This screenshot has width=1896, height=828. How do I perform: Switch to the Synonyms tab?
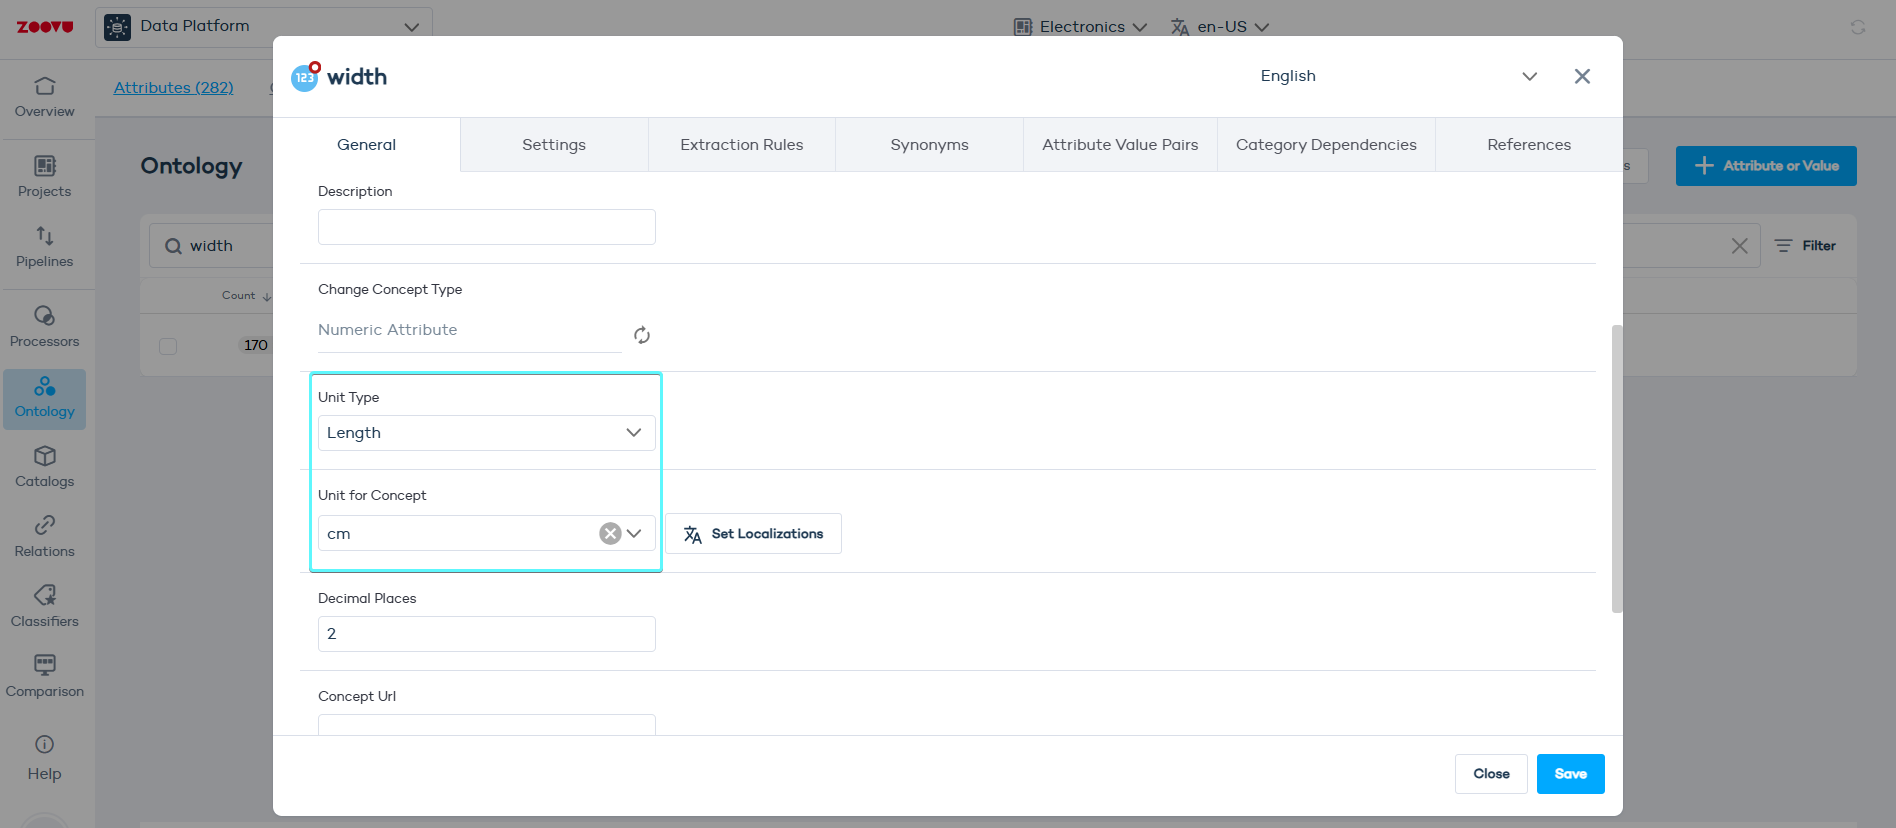929,145
